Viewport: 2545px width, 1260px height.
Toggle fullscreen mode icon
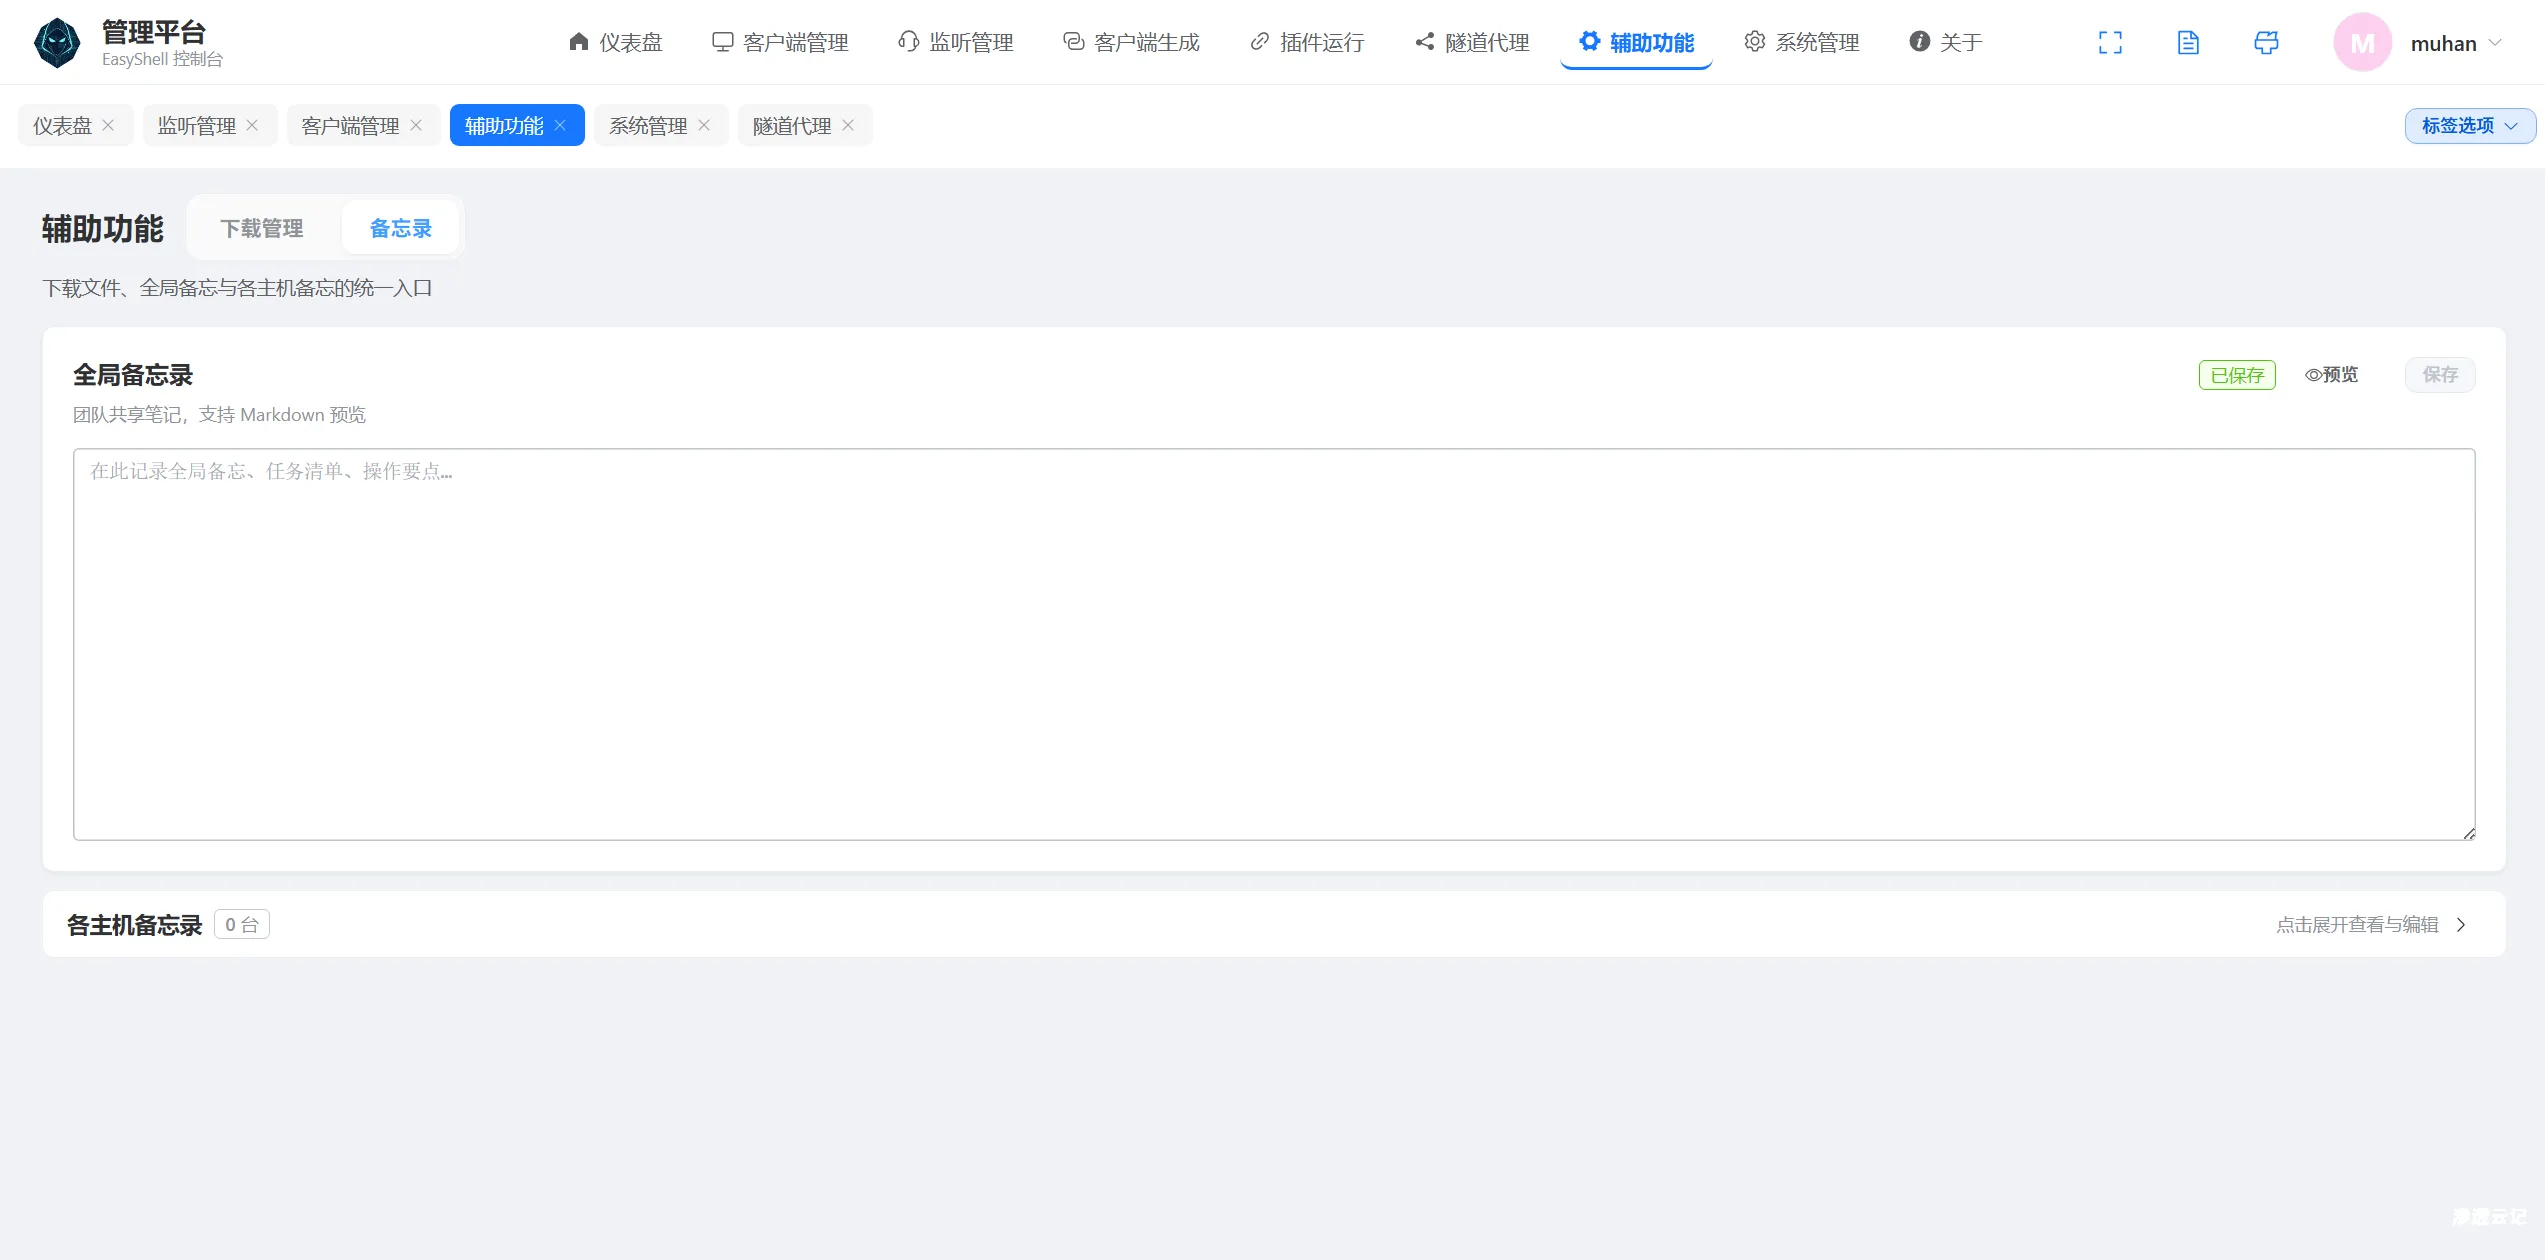[x=2110, y=43]
